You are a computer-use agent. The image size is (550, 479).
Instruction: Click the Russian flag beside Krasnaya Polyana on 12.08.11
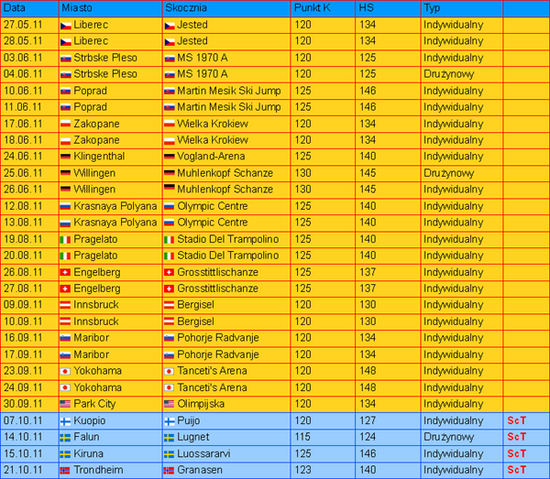[66, 206]
